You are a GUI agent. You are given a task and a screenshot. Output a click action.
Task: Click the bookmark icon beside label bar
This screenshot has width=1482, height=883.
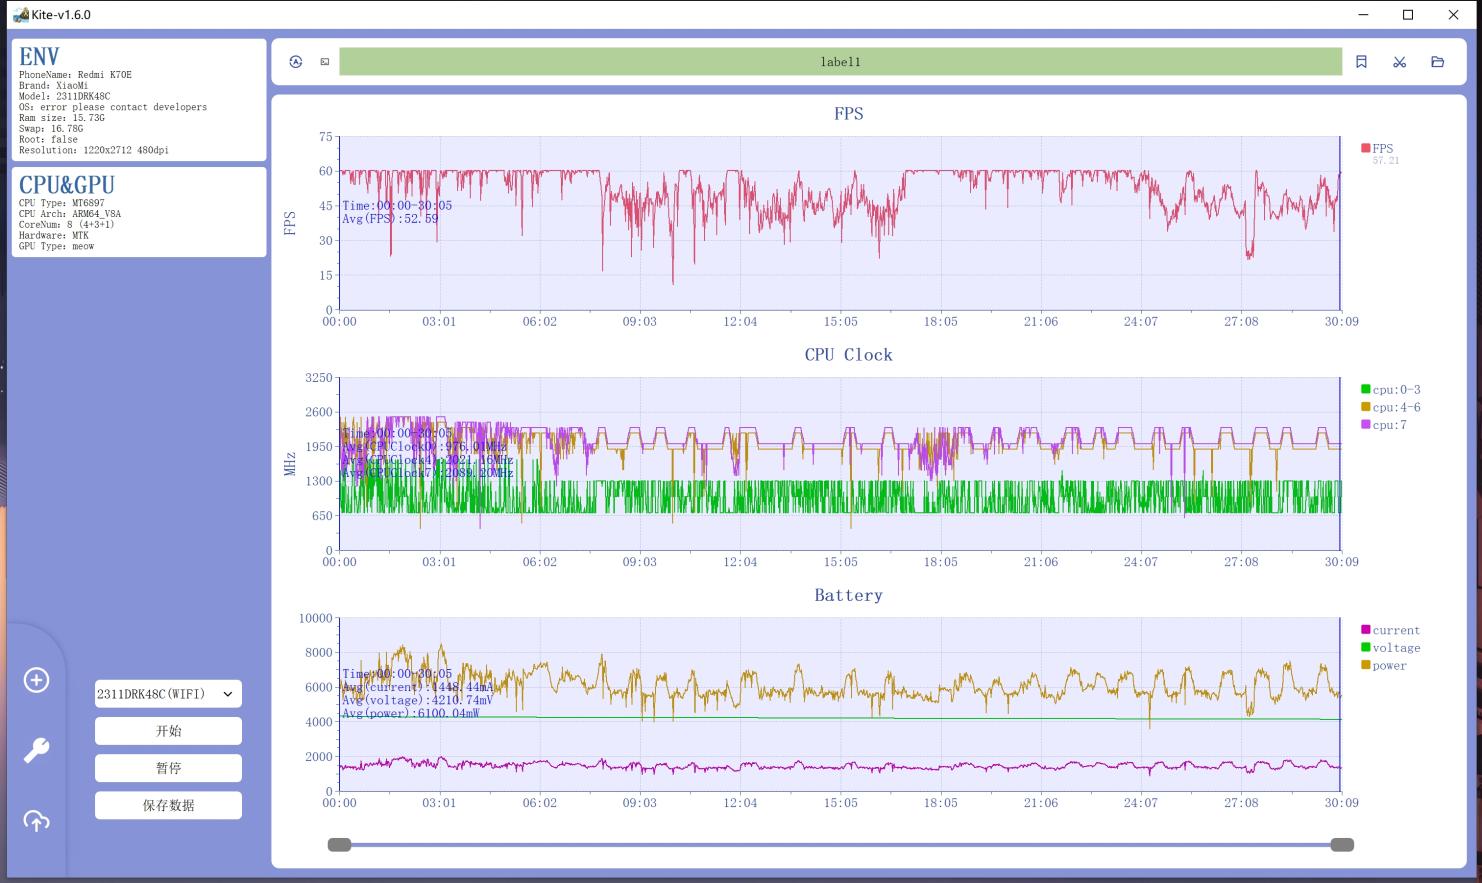[x=1361, y=62]
